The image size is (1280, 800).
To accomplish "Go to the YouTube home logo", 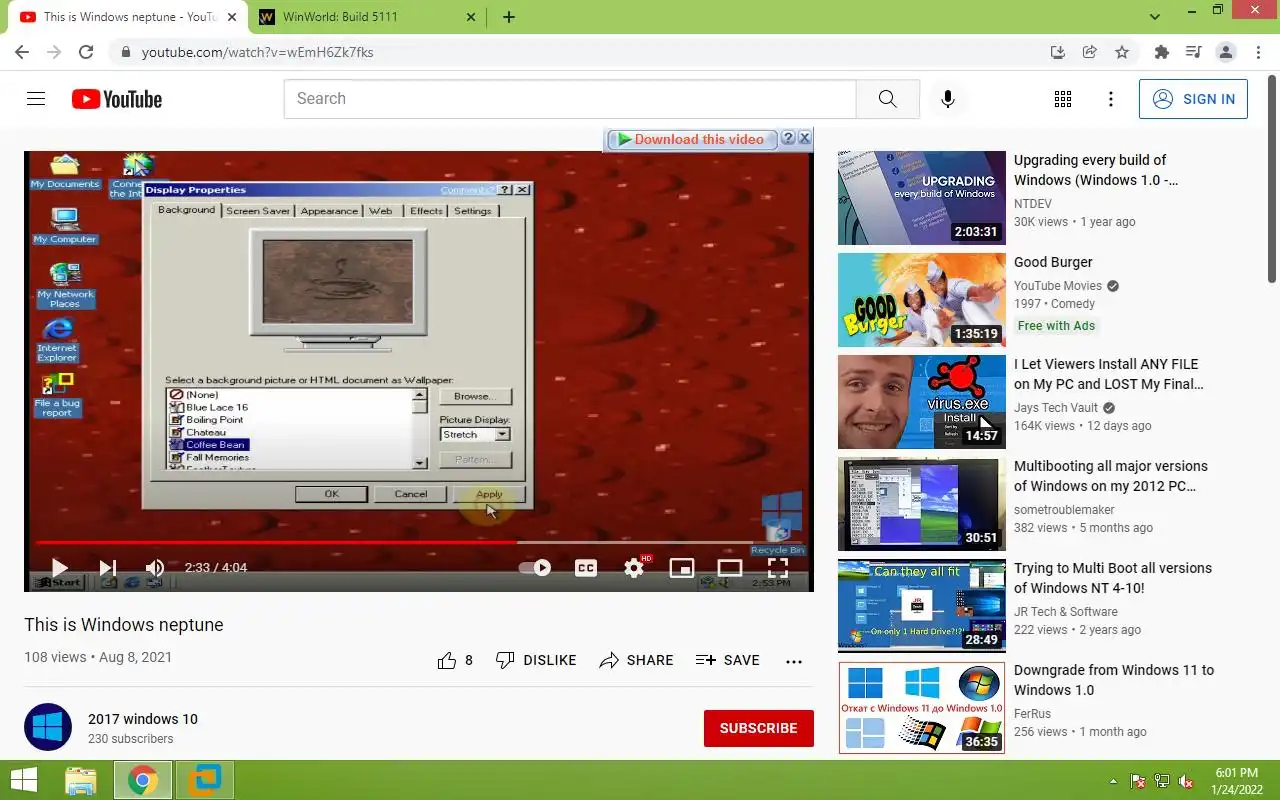I will click(x=117, y=99).
